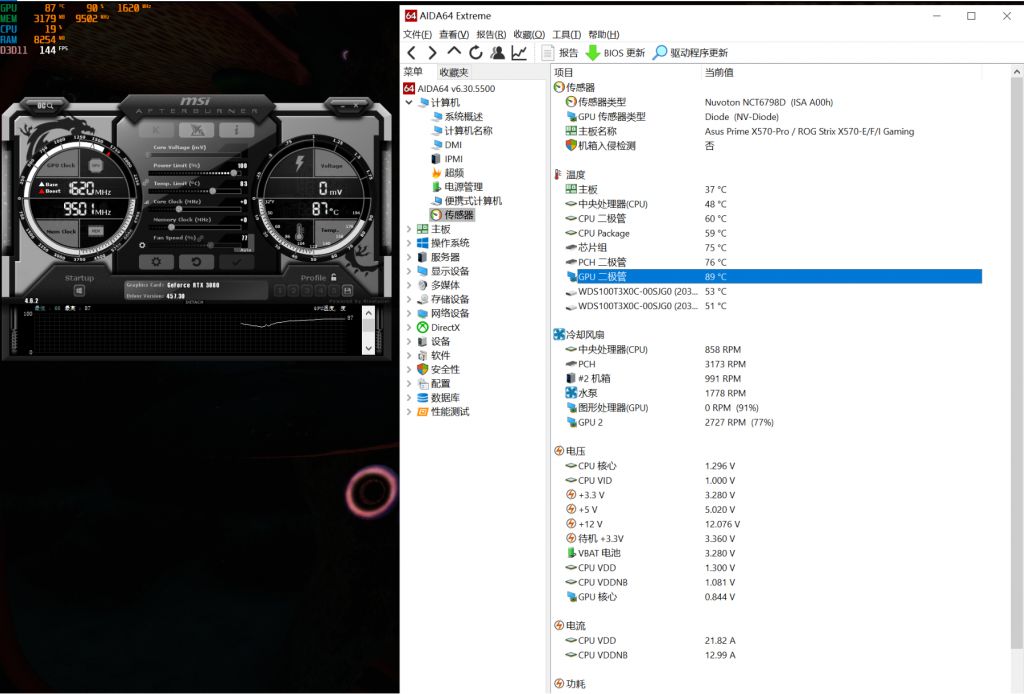Toggle Auto mode for Fan Speed
The image size is (1024, 694).
243,249
